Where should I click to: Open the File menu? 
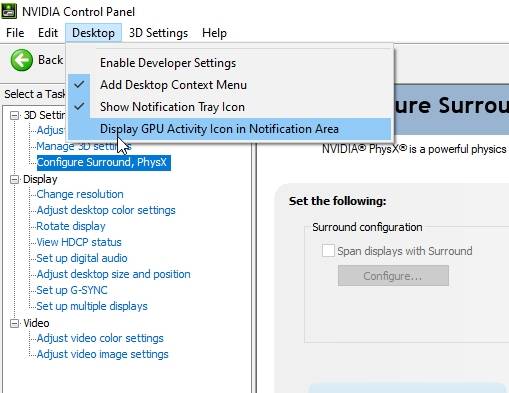click(15, 33)
